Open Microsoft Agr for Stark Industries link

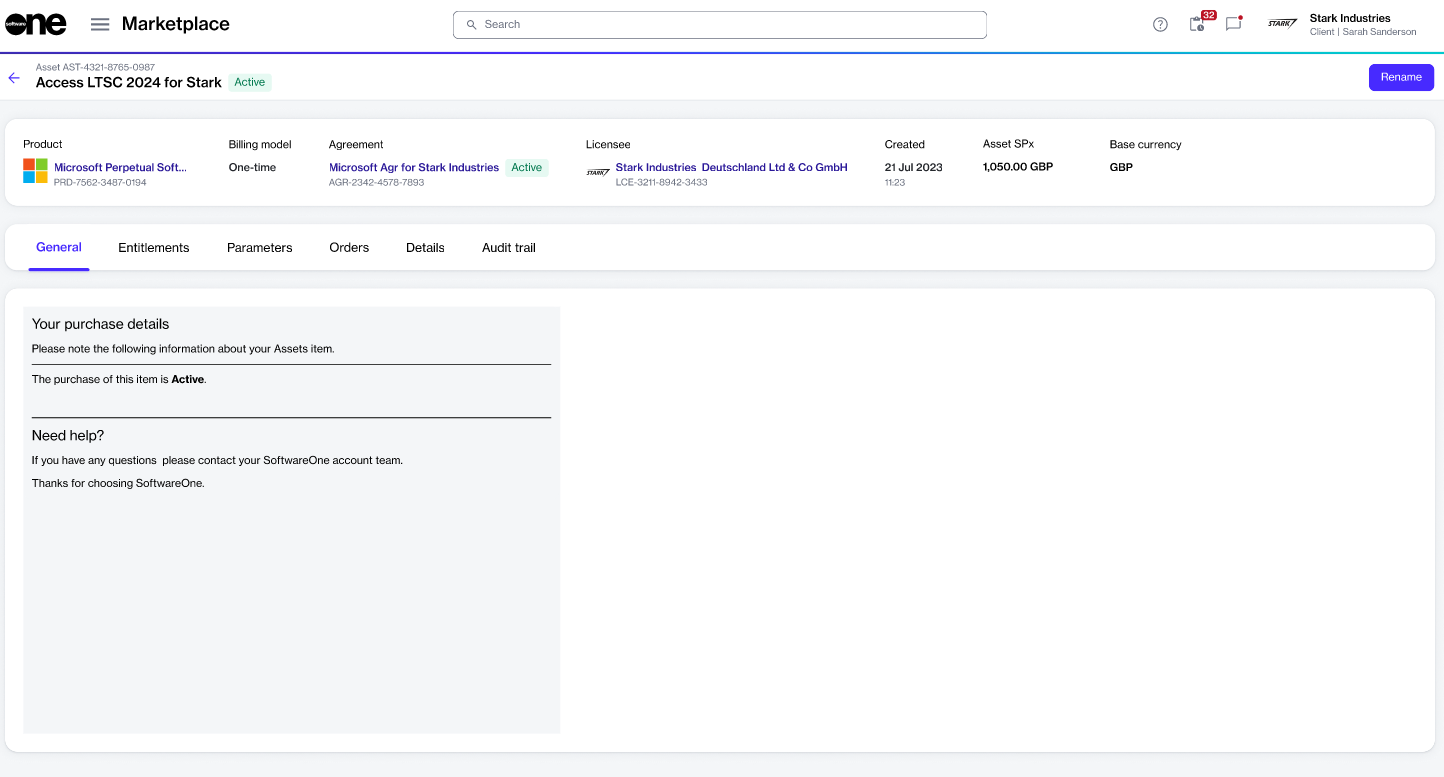click(x=414, y=168)
